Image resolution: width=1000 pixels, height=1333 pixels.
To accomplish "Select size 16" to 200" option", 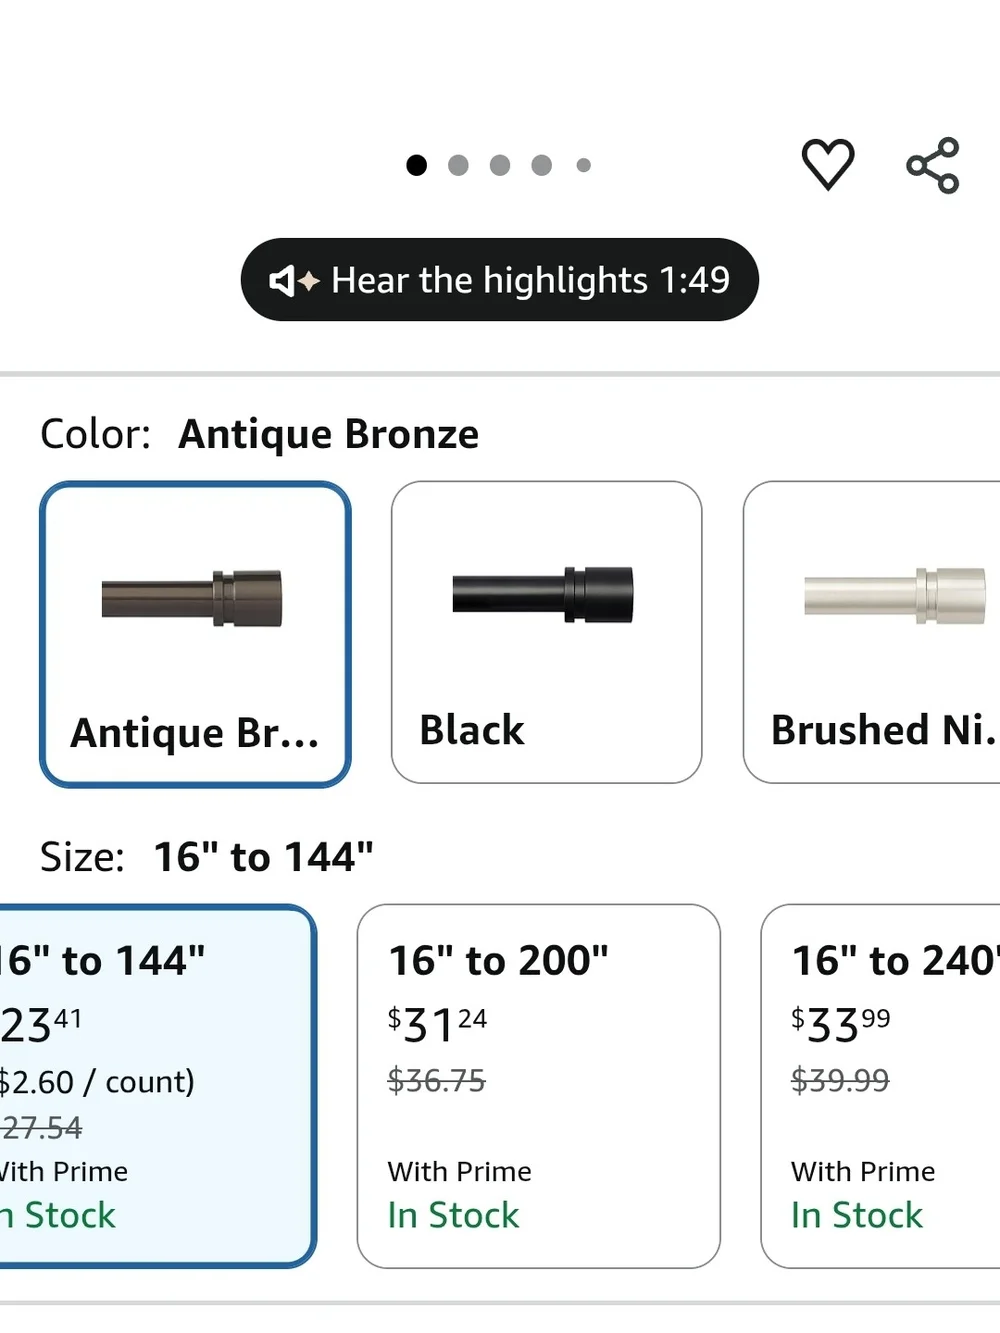I will [539, 1086].
